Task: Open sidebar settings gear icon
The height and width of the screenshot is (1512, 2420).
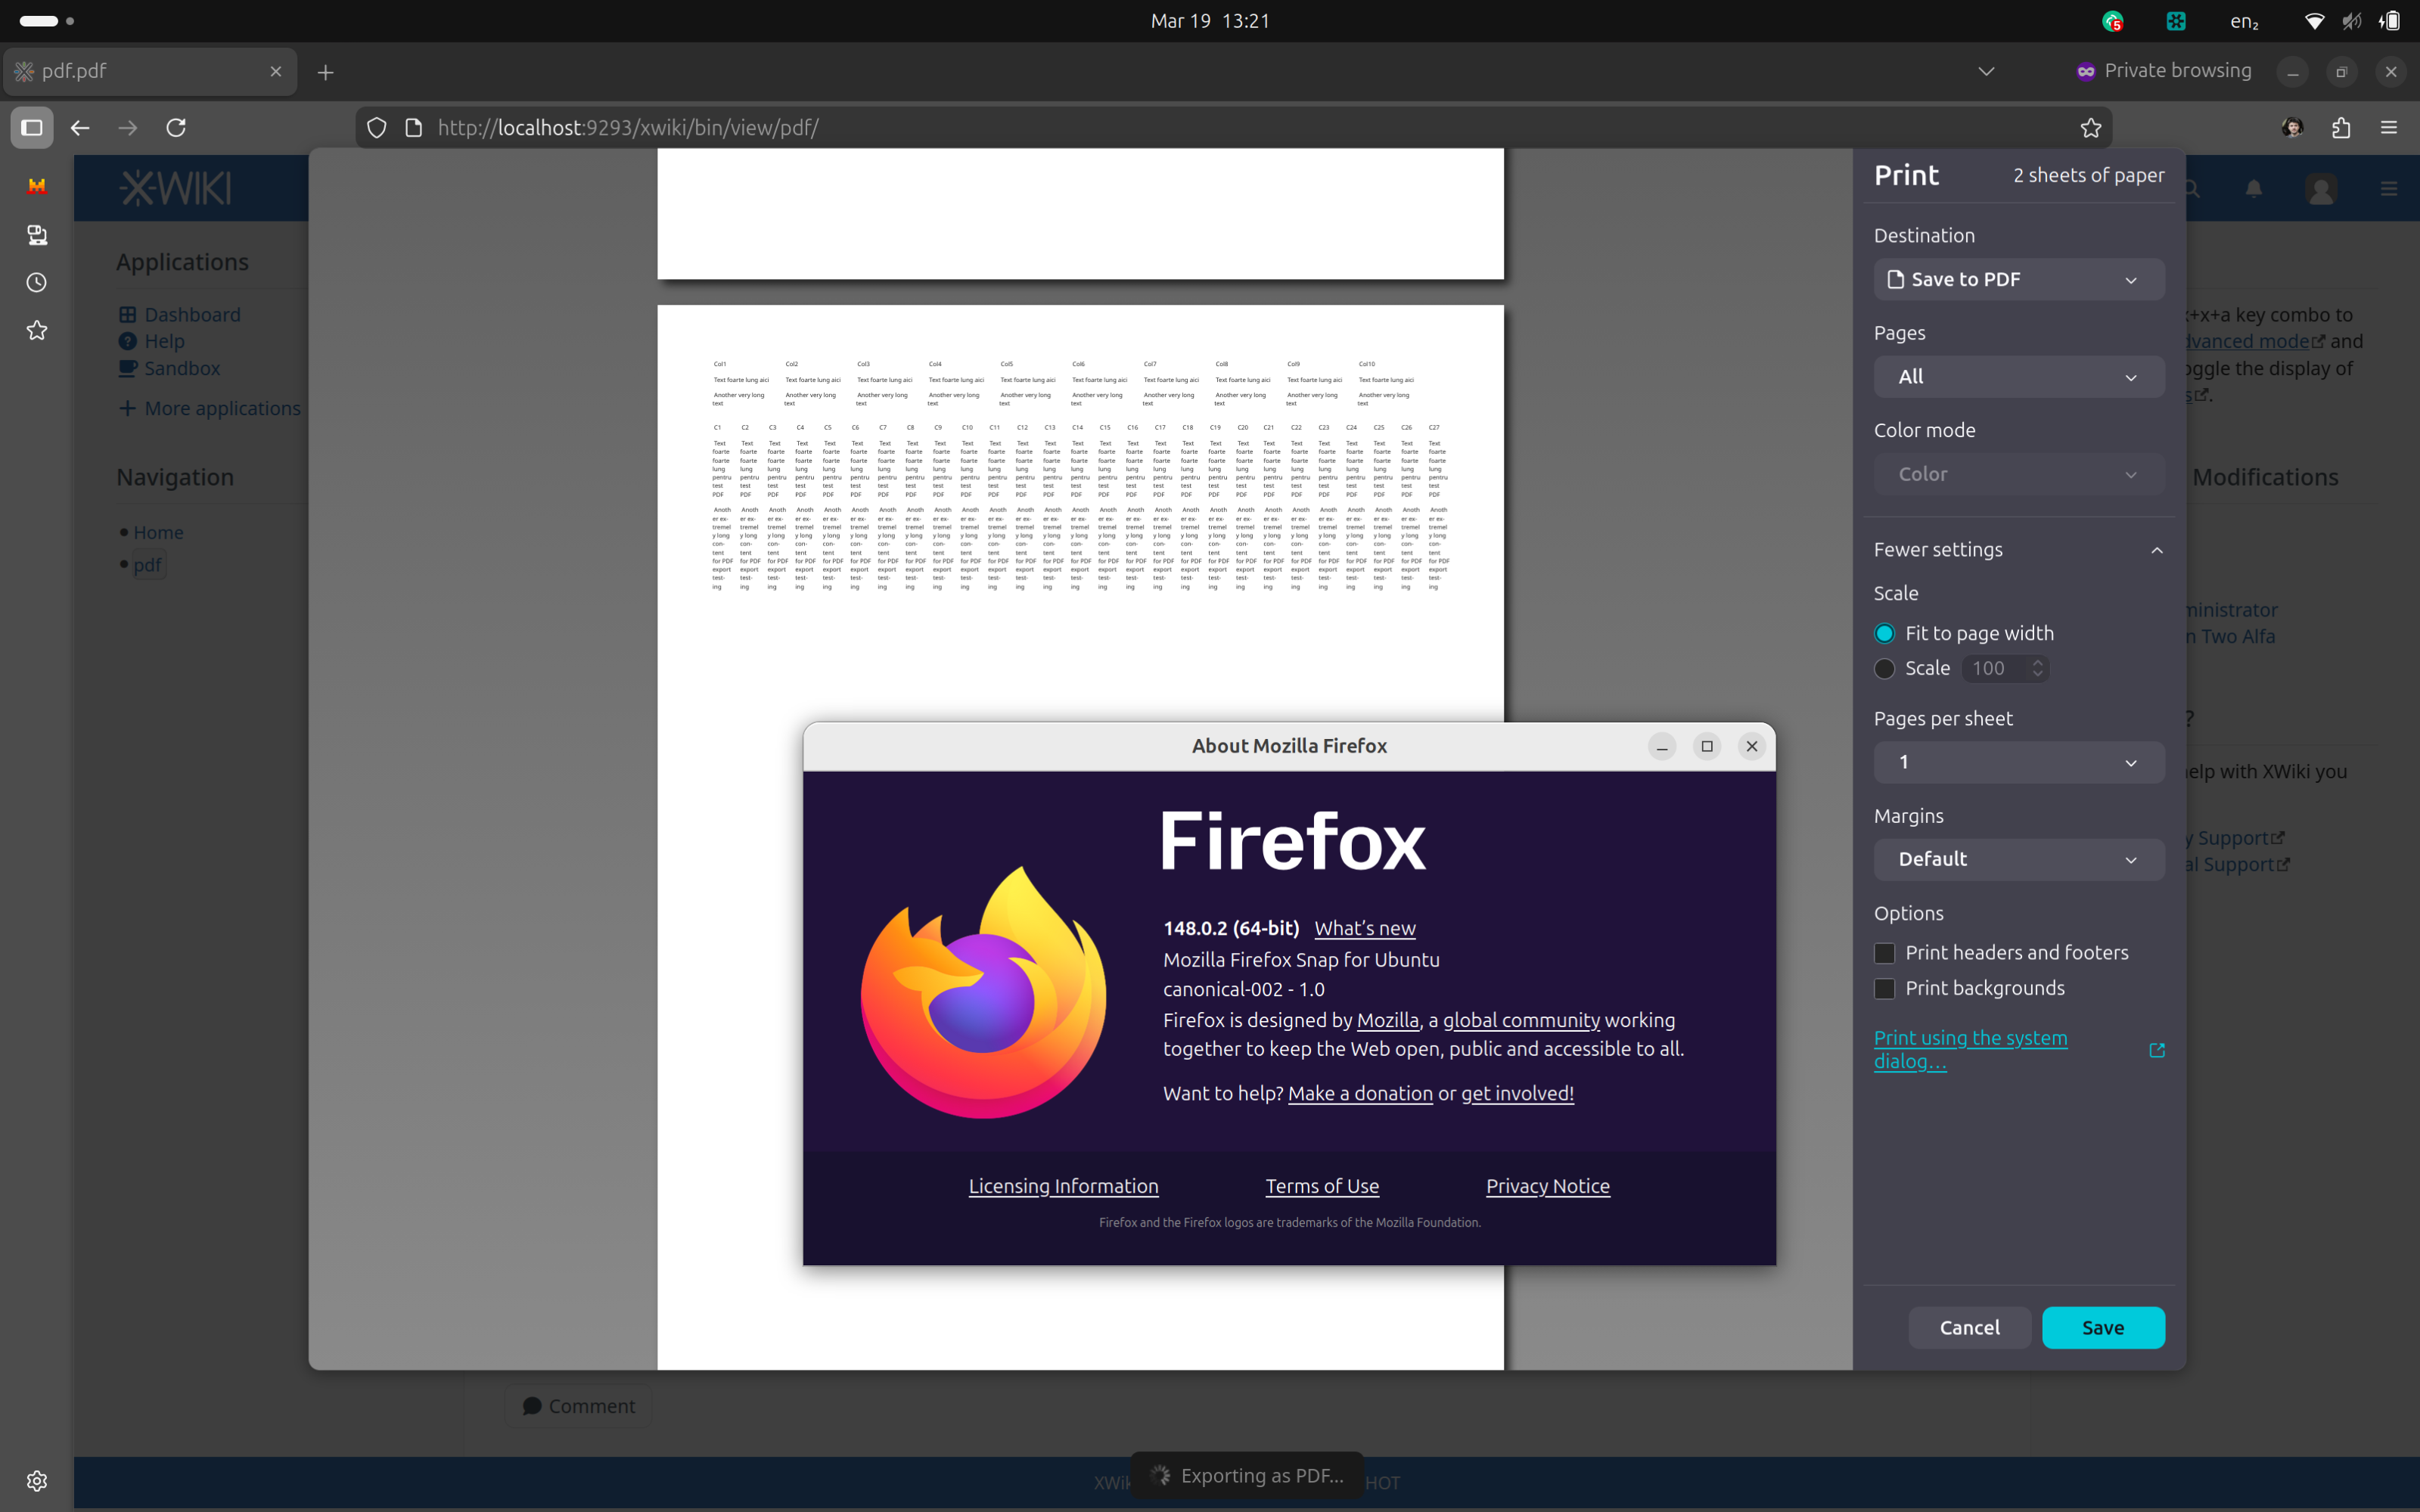Action: point(37,1480)
